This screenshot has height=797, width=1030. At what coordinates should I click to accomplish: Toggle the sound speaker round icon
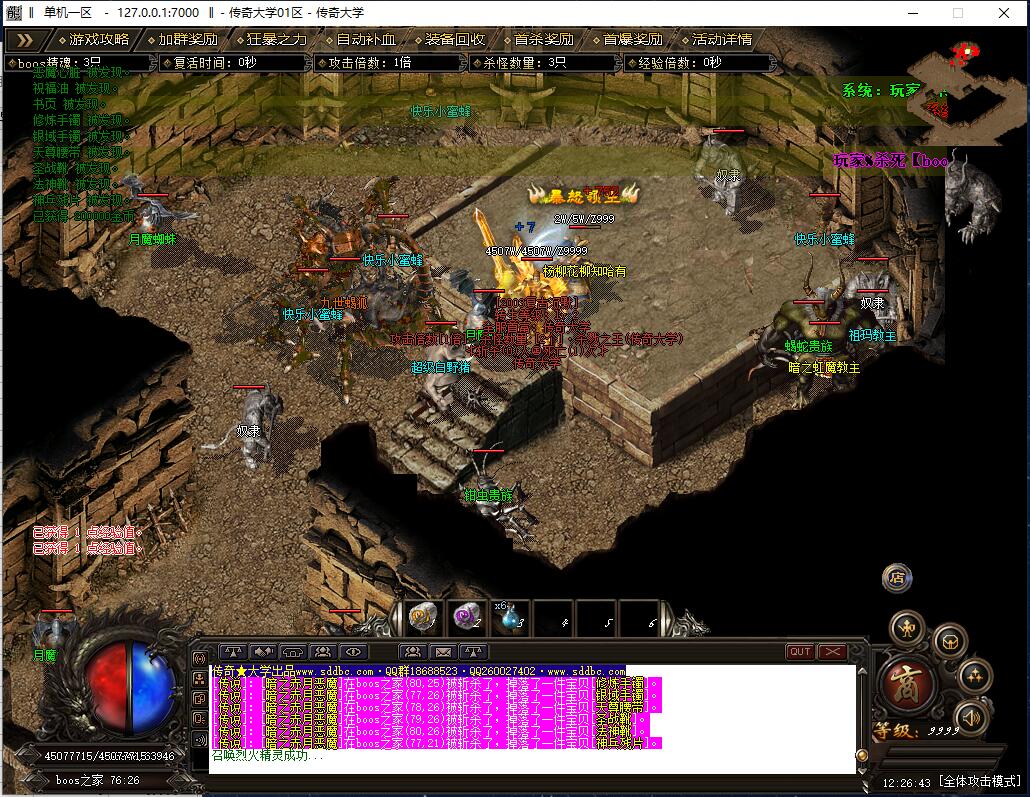[x=971, y=717]
